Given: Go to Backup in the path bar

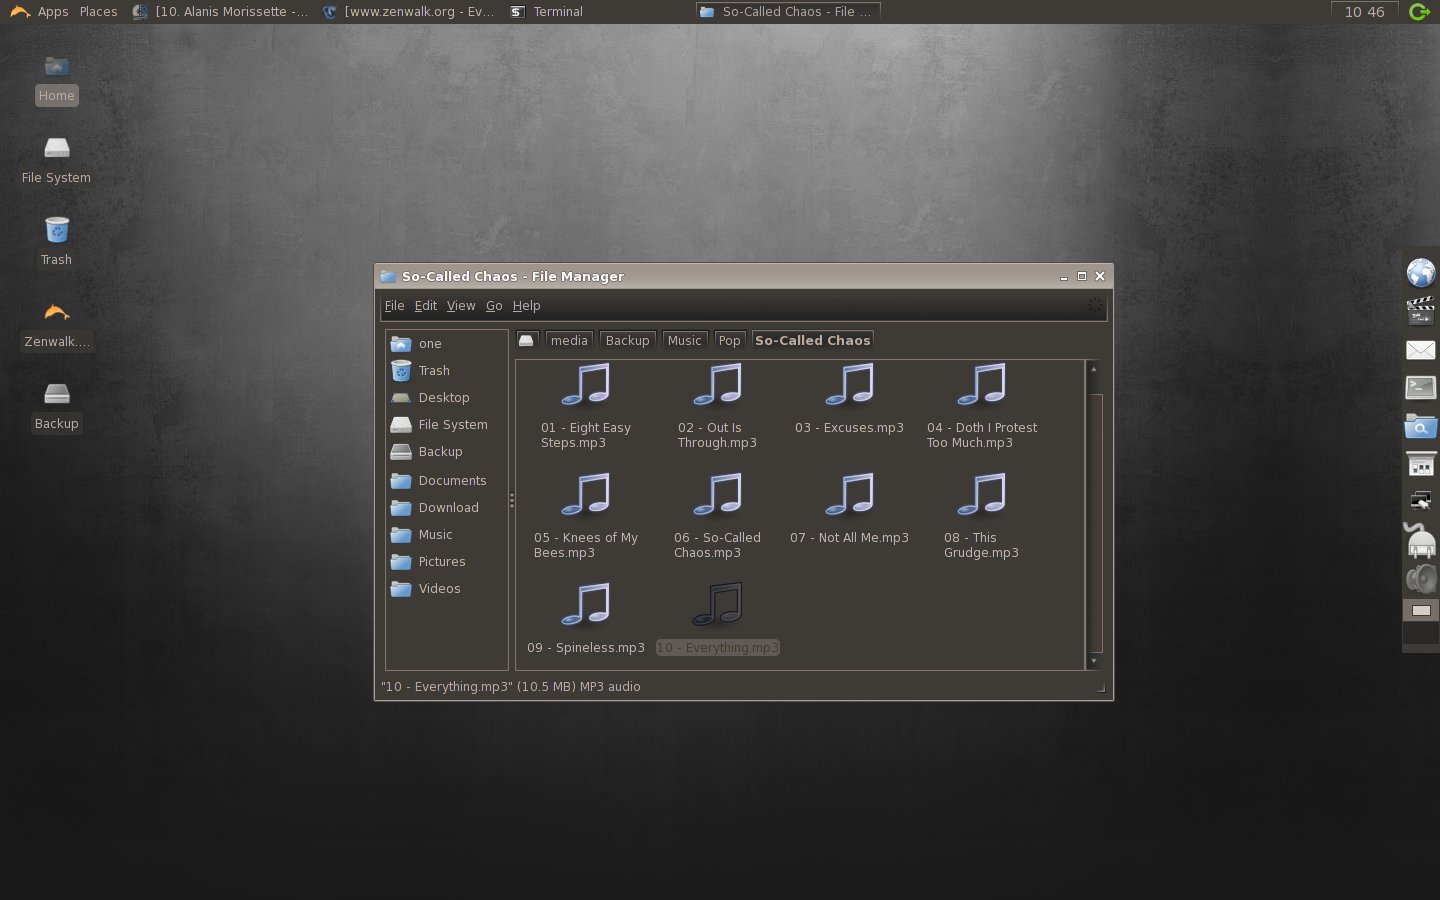Looking at the screenshot, I should 627,340.
